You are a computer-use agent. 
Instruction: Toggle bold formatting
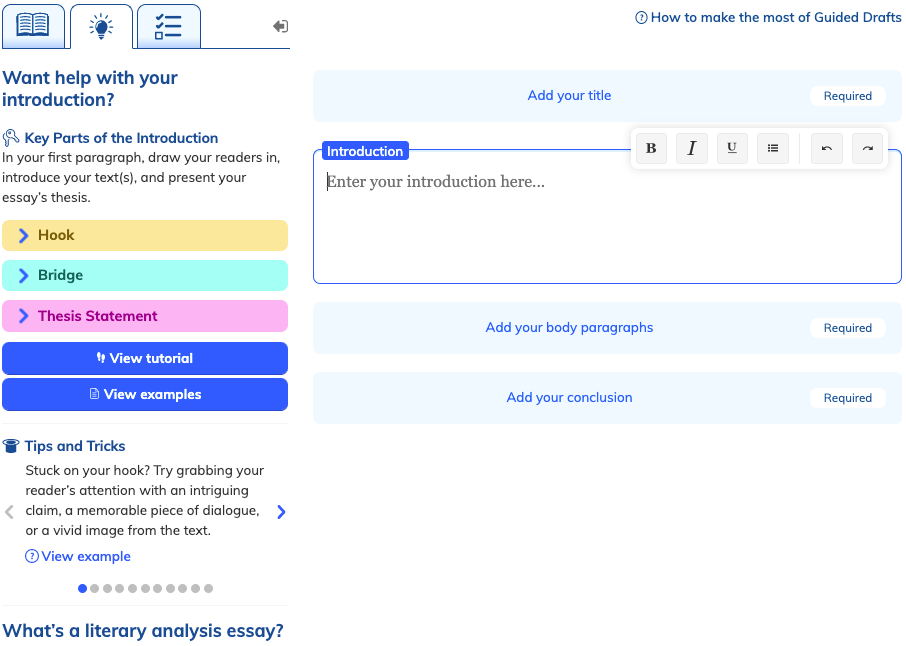click(x=651, y=148)
